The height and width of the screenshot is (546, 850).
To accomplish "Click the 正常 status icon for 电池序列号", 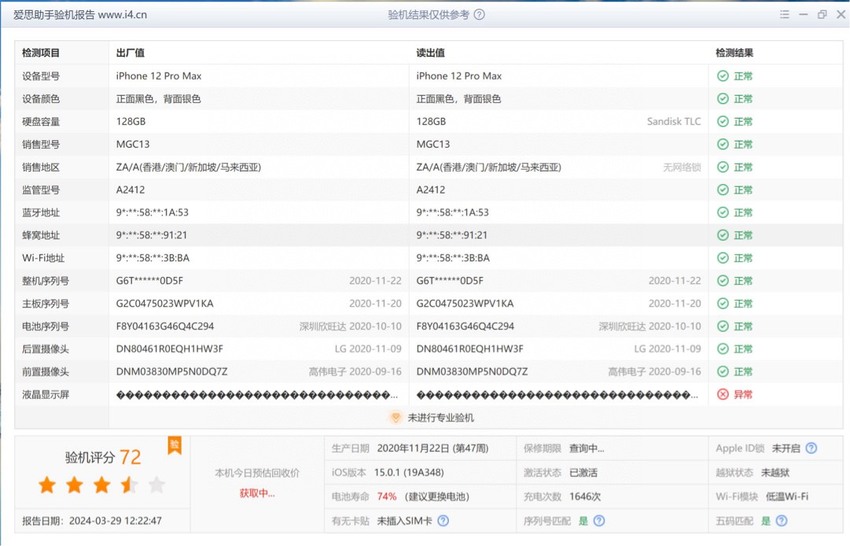I will [x=723, y=326].
